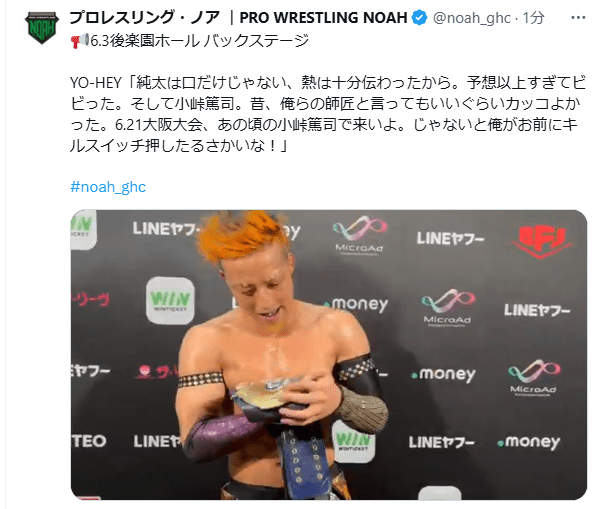Click the top-center MicroAd logo in video

(359, 235)
